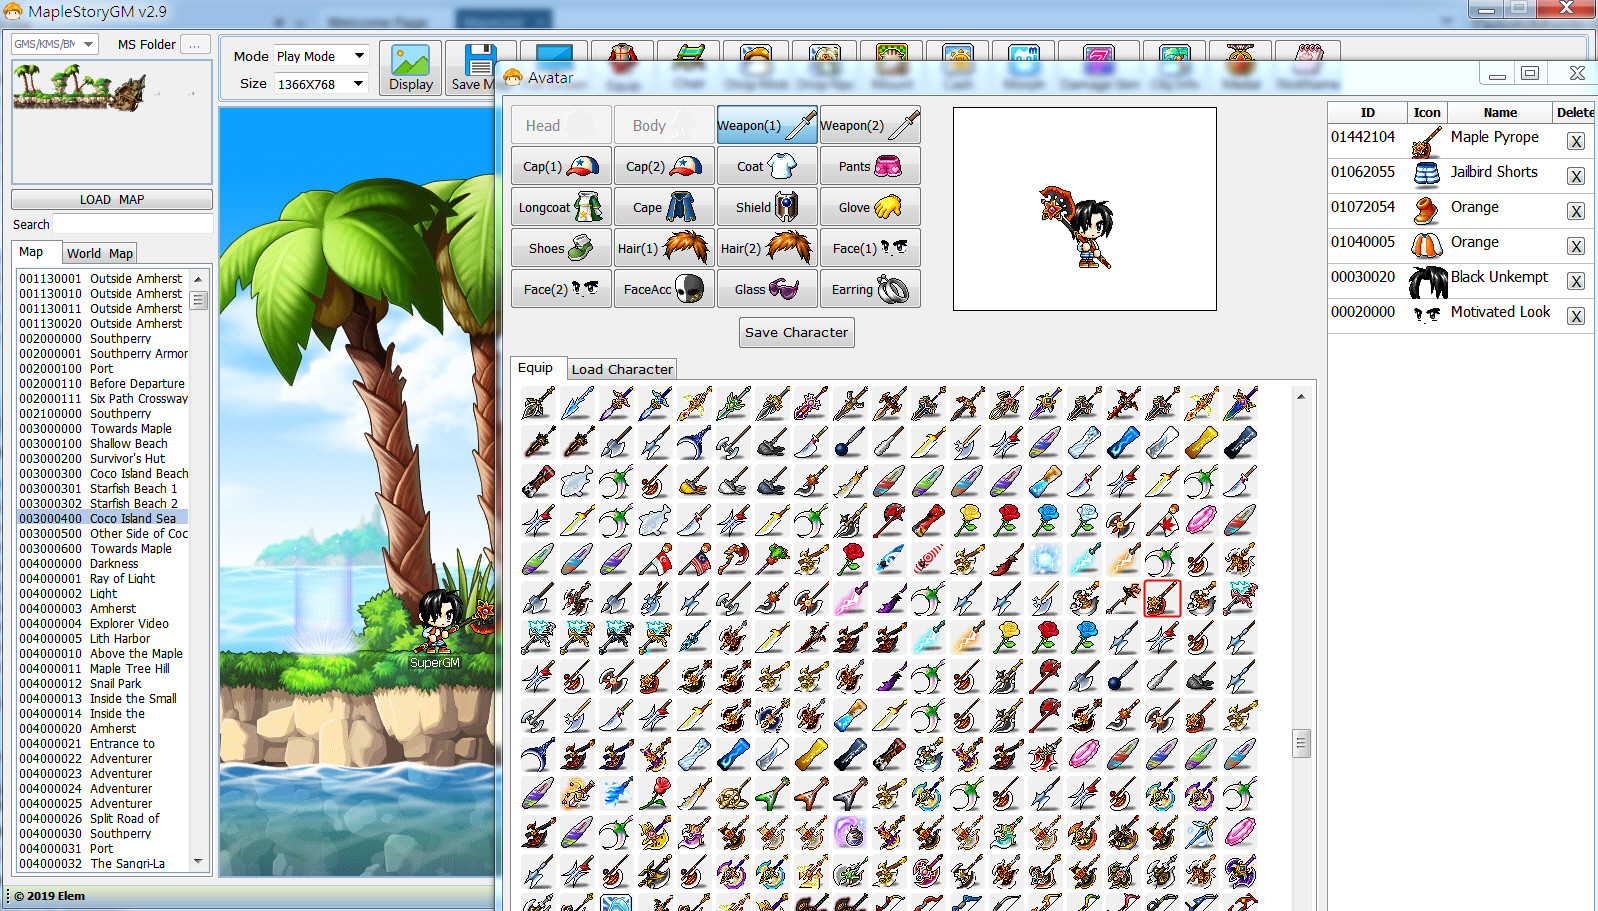The height and width of the screenshot is (911, 1598).
Task: Select the Head category button
Action: [x=561, y=125]
